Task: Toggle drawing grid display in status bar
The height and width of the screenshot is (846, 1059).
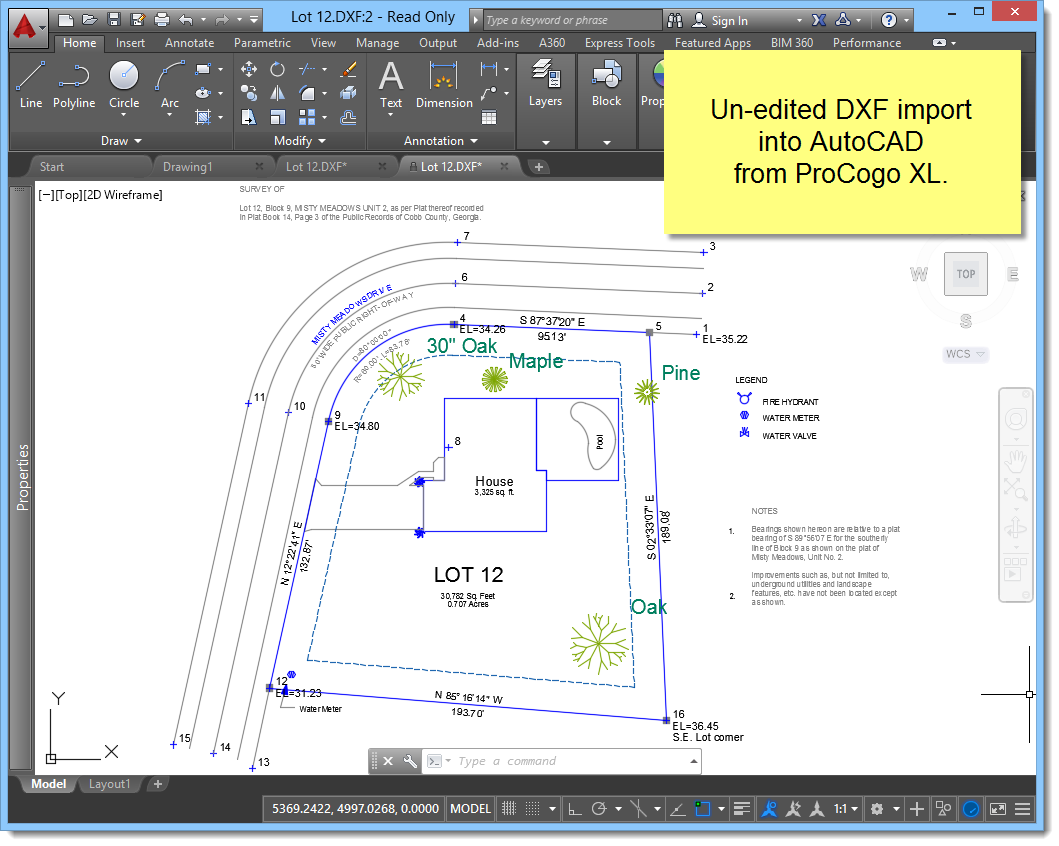Action: point(509,809)
